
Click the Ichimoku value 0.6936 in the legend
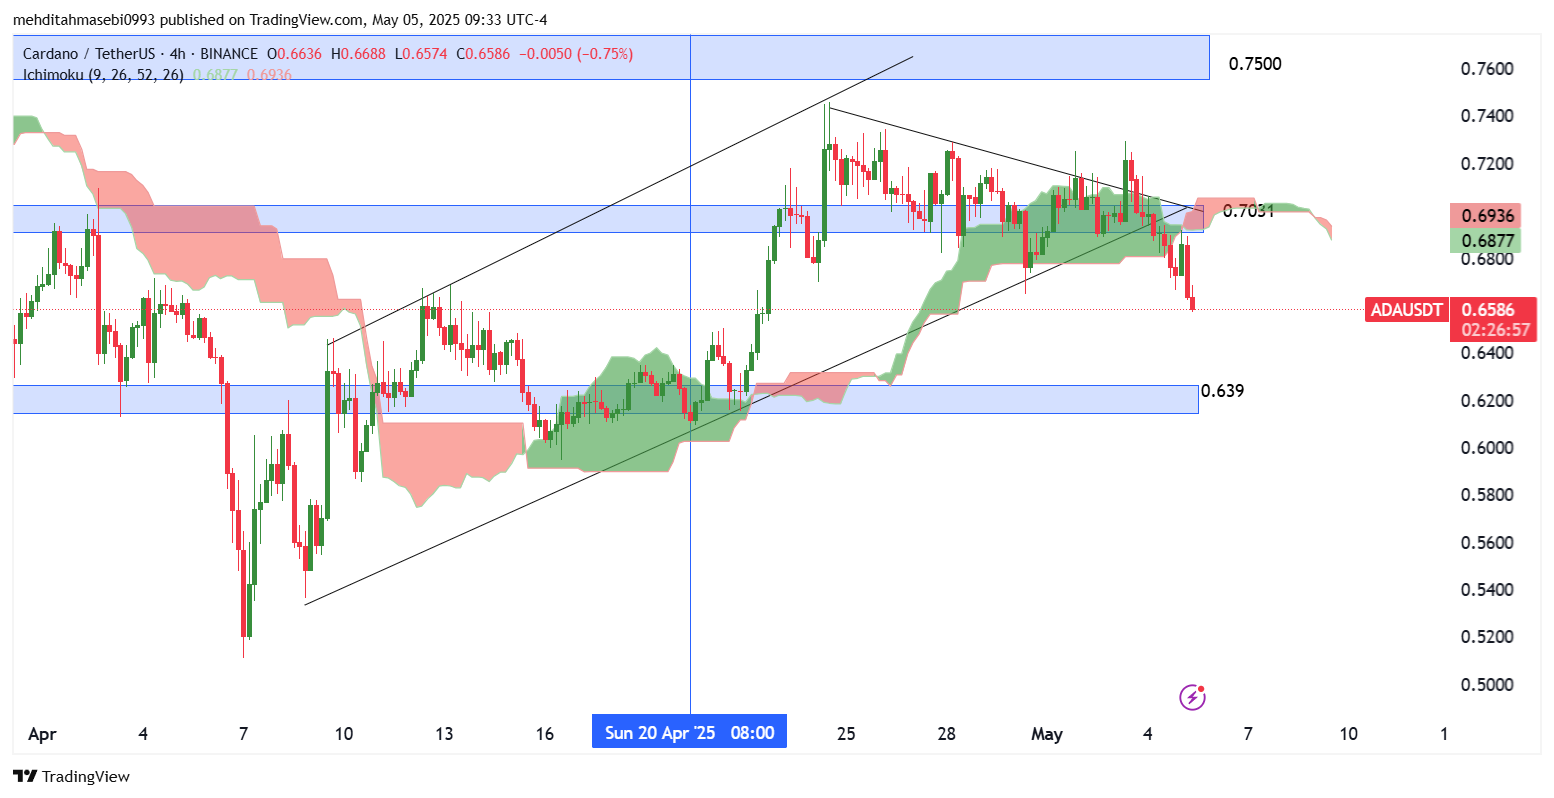tap(267, 74)
